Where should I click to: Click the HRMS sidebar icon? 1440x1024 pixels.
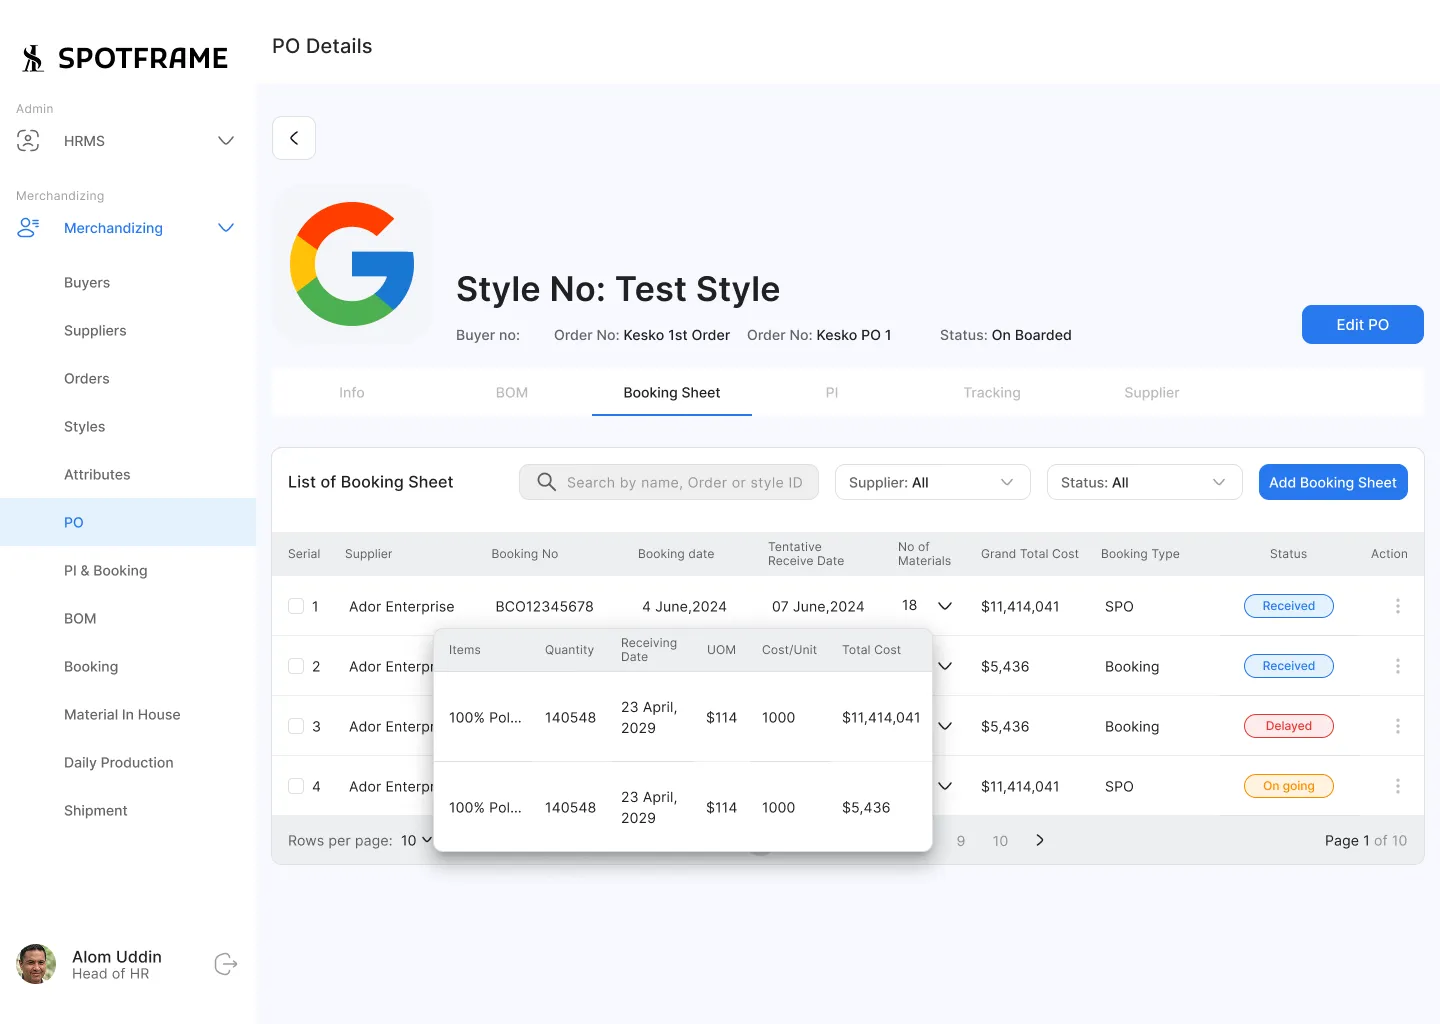click(x=28, y=141)
